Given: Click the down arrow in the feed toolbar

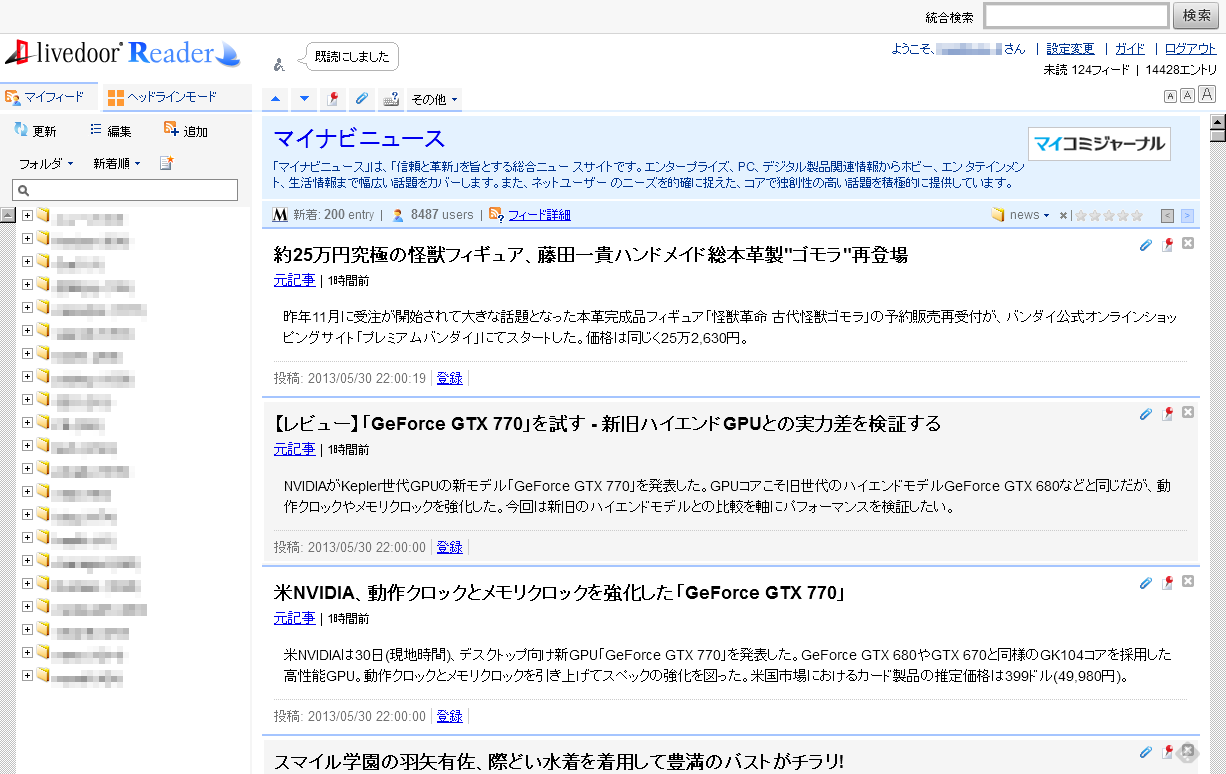Looking at the screenshot, I should (x=305, y=99).
